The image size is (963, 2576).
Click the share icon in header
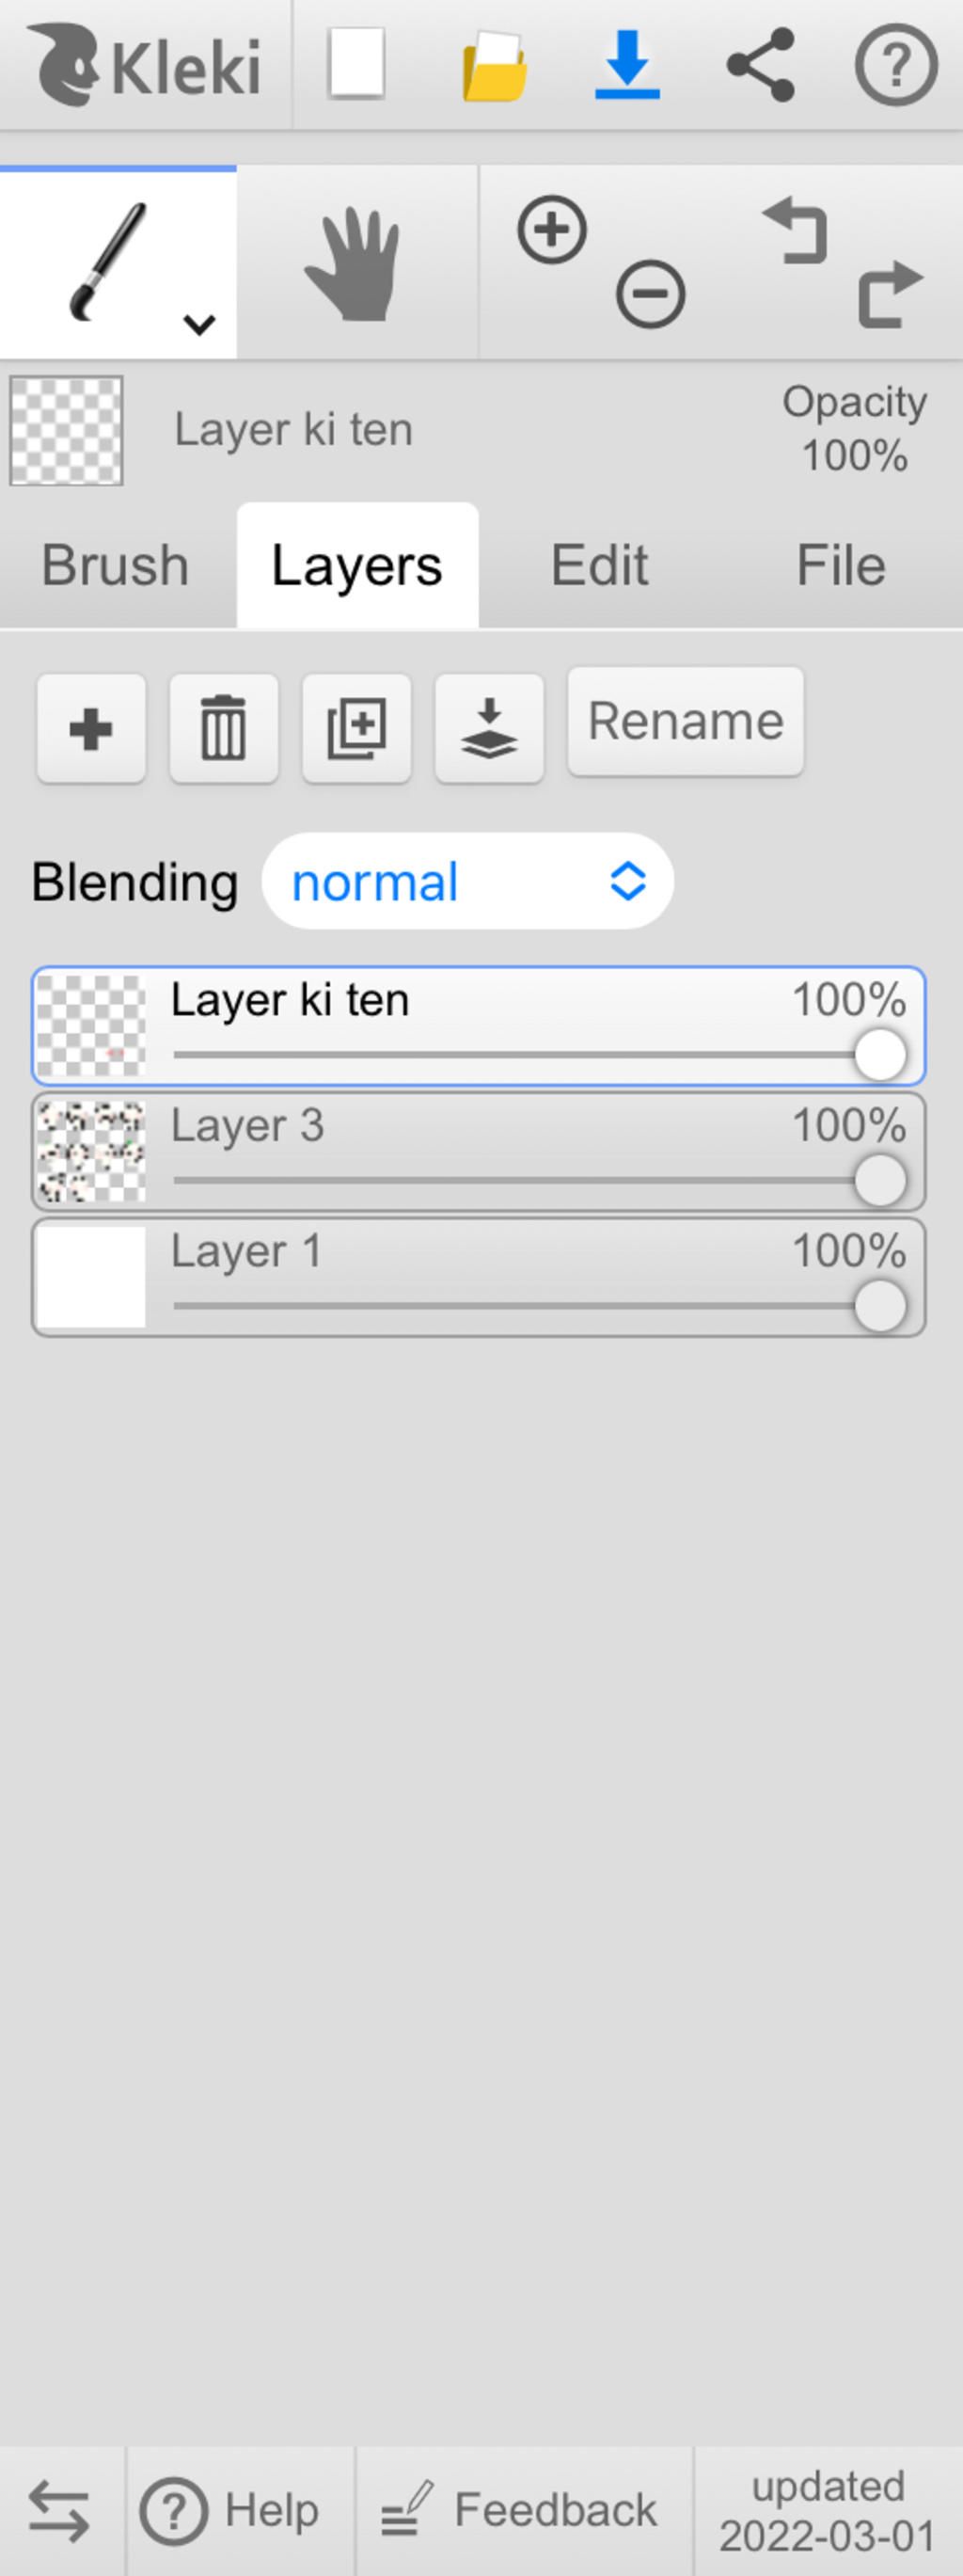pos(760,65)
